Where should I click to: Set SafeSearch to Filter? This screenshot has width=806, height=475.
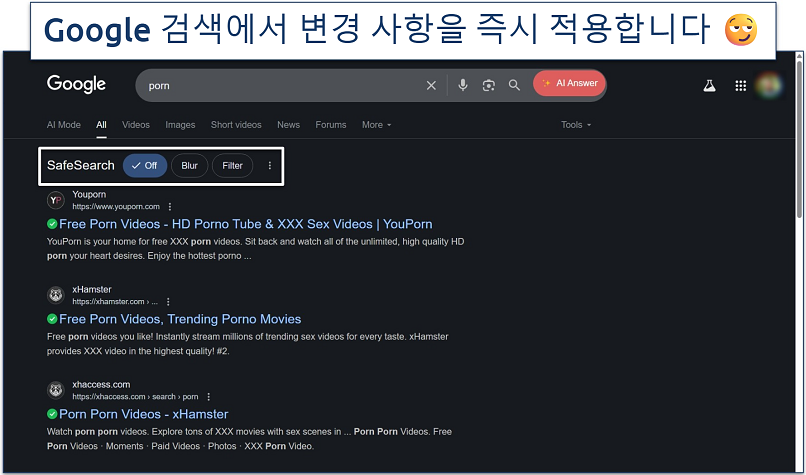[232, 166]
